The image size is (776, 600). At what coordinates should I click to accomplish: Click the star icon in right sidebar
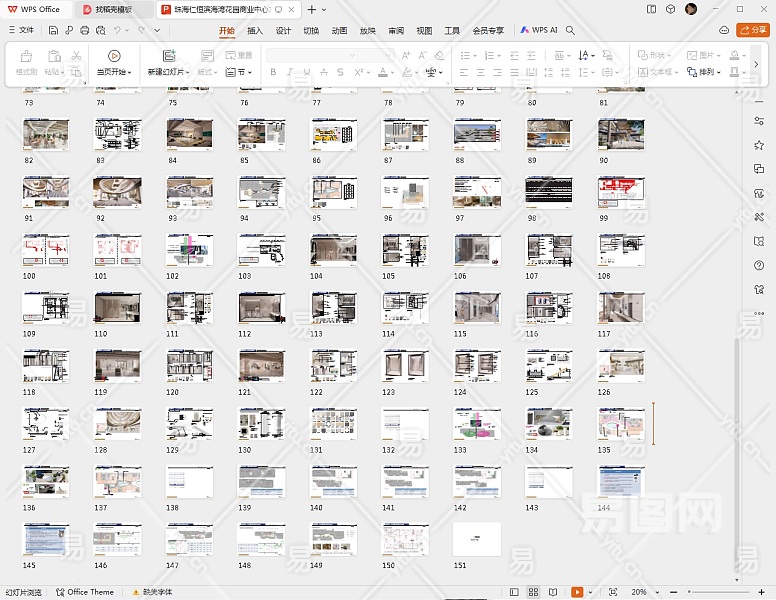760,145
